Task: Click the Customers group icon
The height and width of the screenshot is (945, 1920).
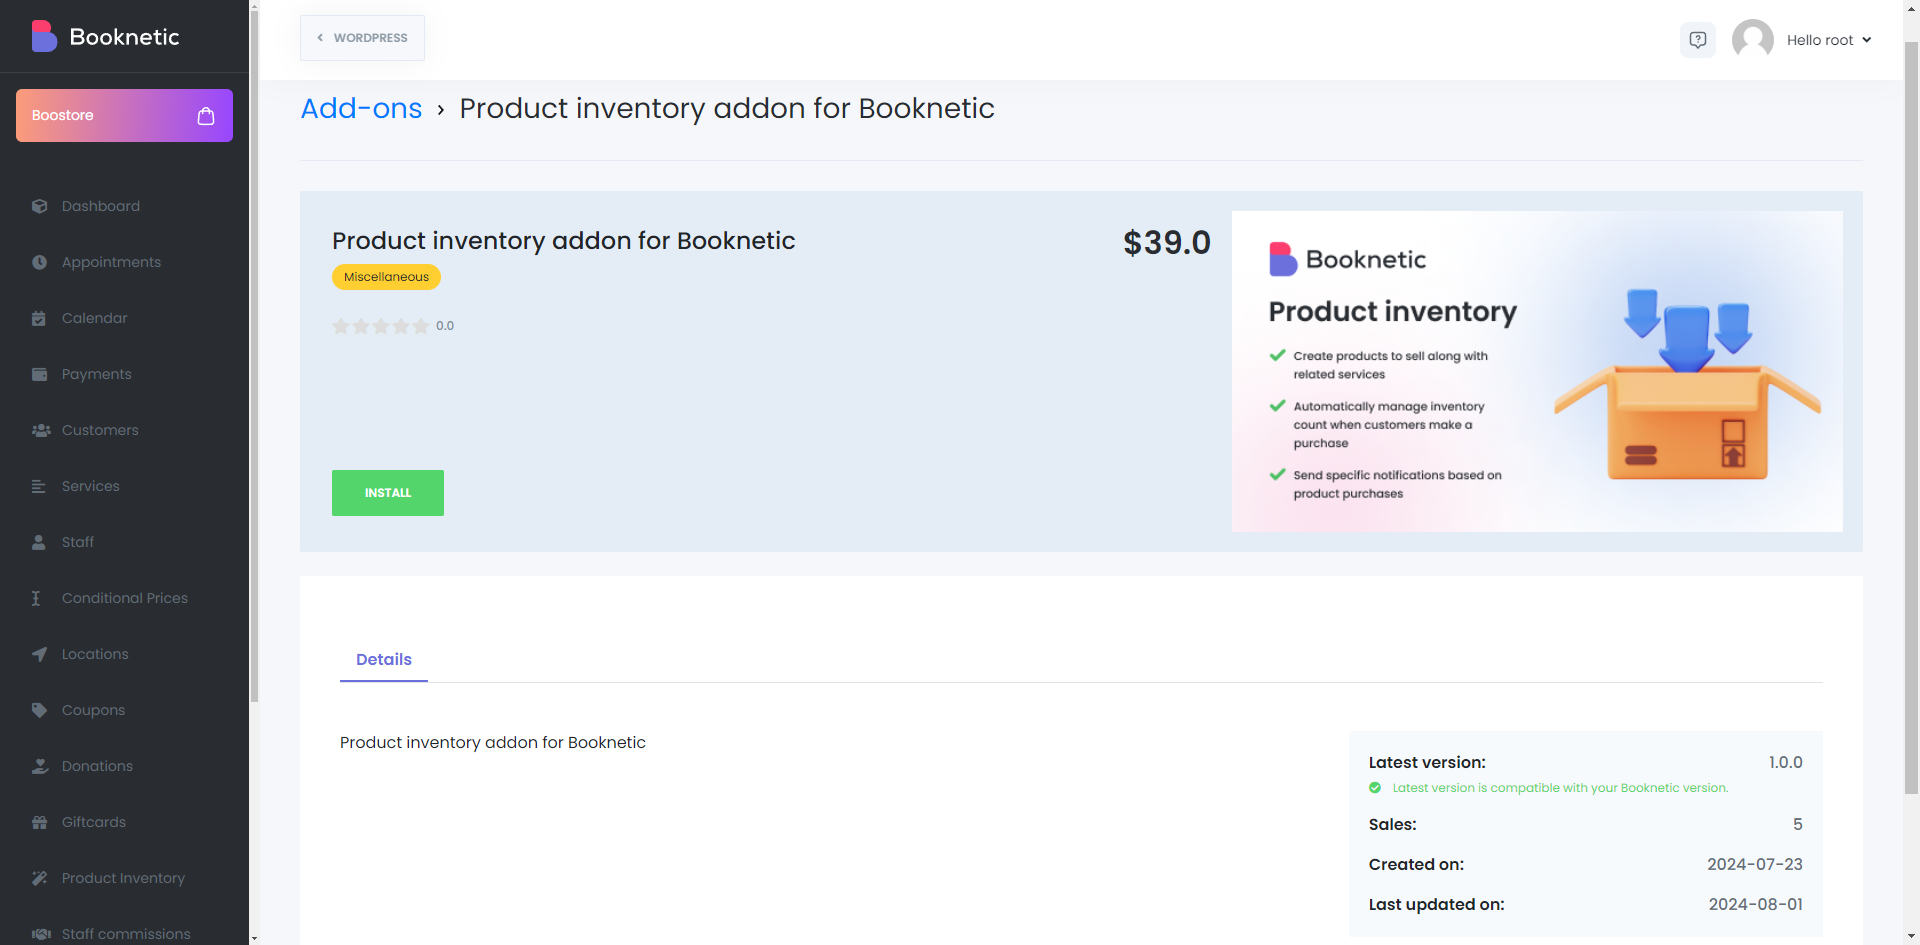Action: (x=41, y=430)
